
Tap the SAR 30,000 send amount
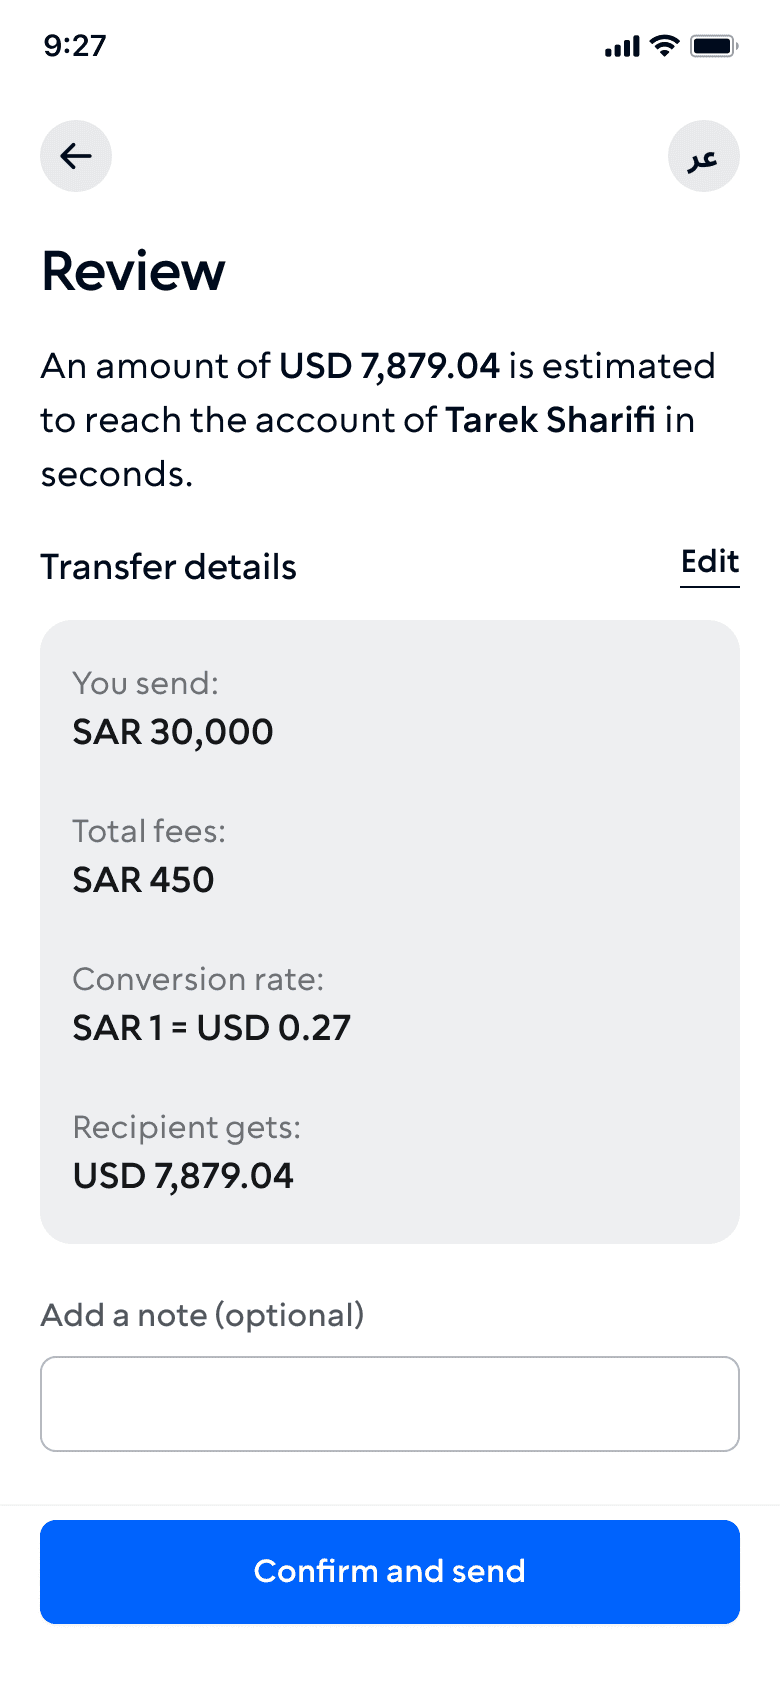[x=173, y=732]
